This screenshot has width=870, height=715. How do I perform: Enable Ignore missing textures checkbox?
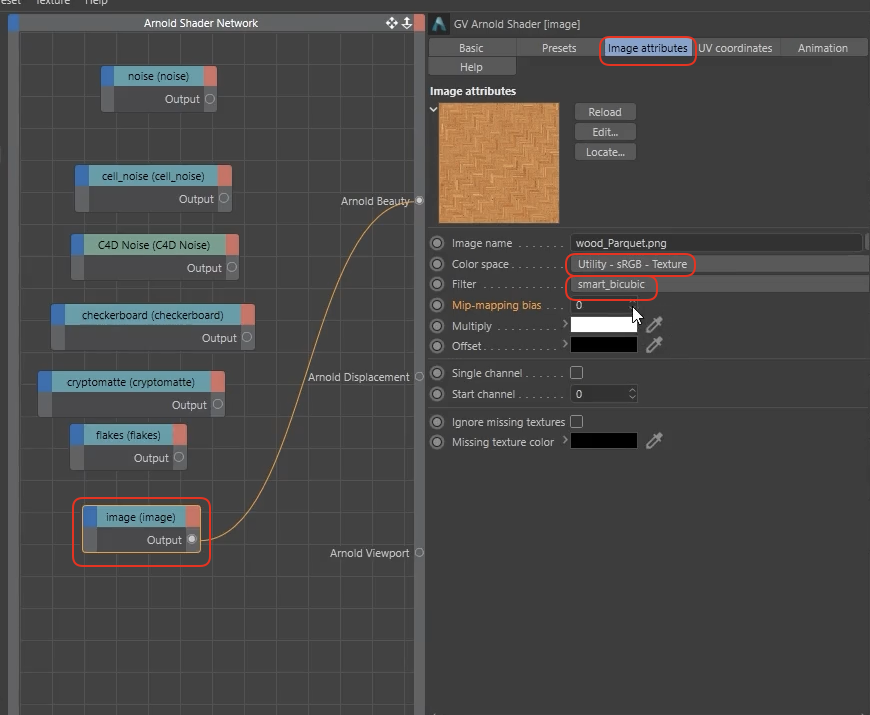tap(576, 421)
